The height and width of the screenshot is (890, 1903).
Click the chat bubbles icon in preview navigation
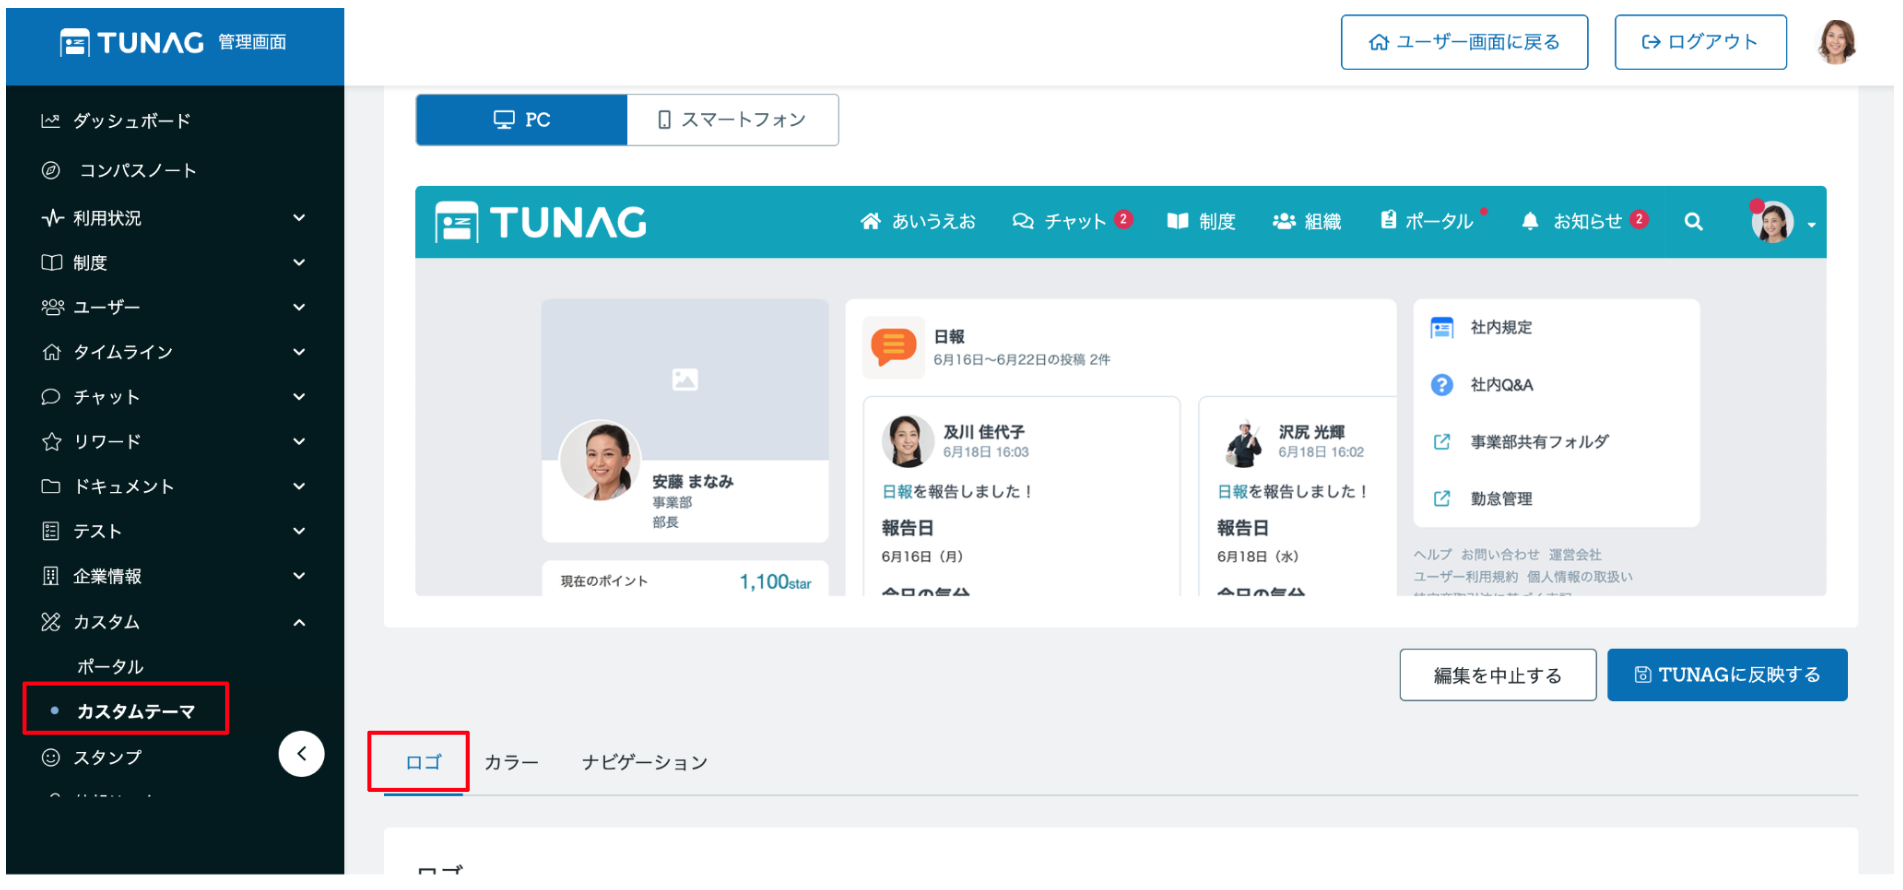tap(1022, 222)
